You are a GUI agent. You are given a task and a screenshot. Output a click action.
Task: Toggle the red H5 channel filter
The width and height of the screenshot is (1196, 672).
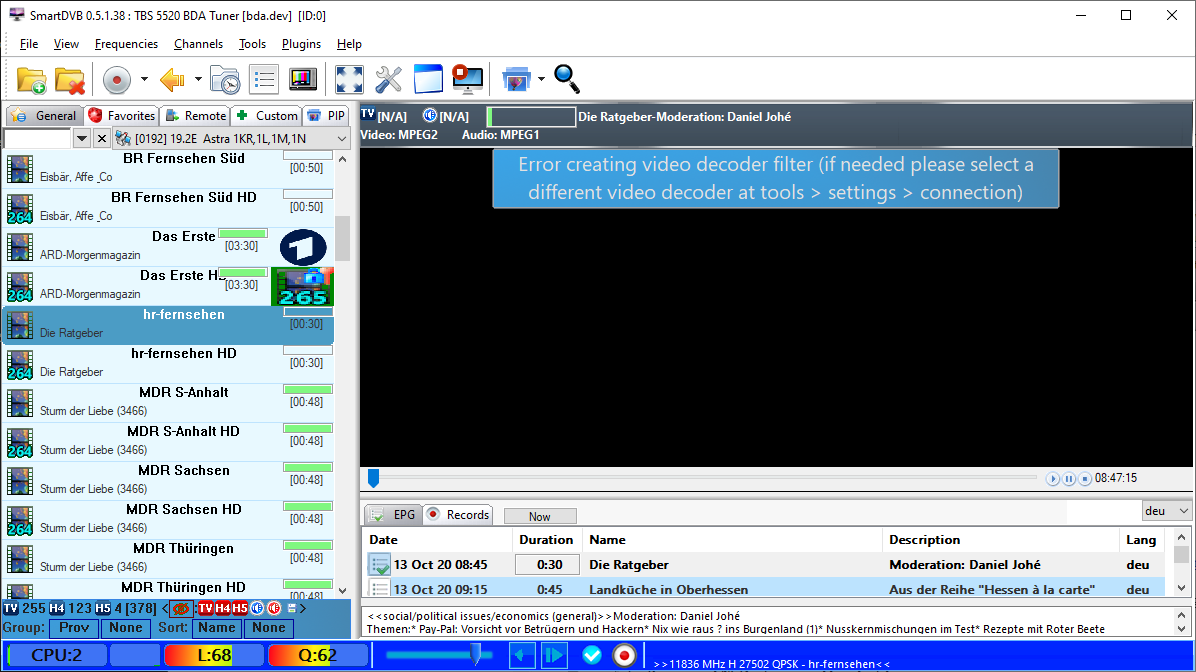[x=240, y=608]
